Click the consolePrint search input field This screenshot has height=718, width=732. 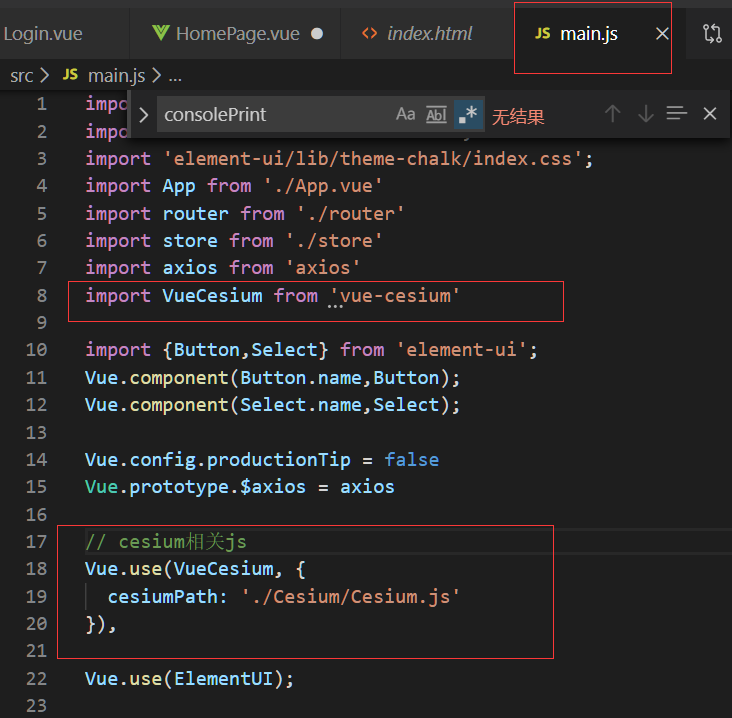(270, 114)
